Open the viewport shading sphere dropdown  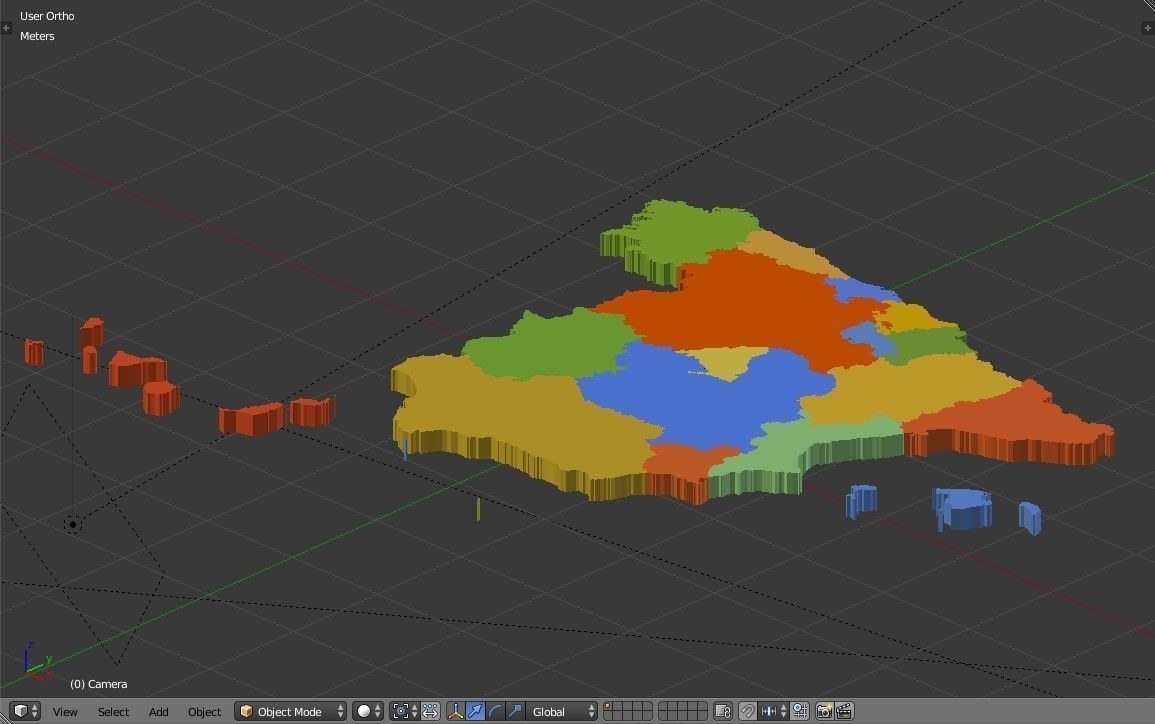pyautogui.click(x=368, y=711)
